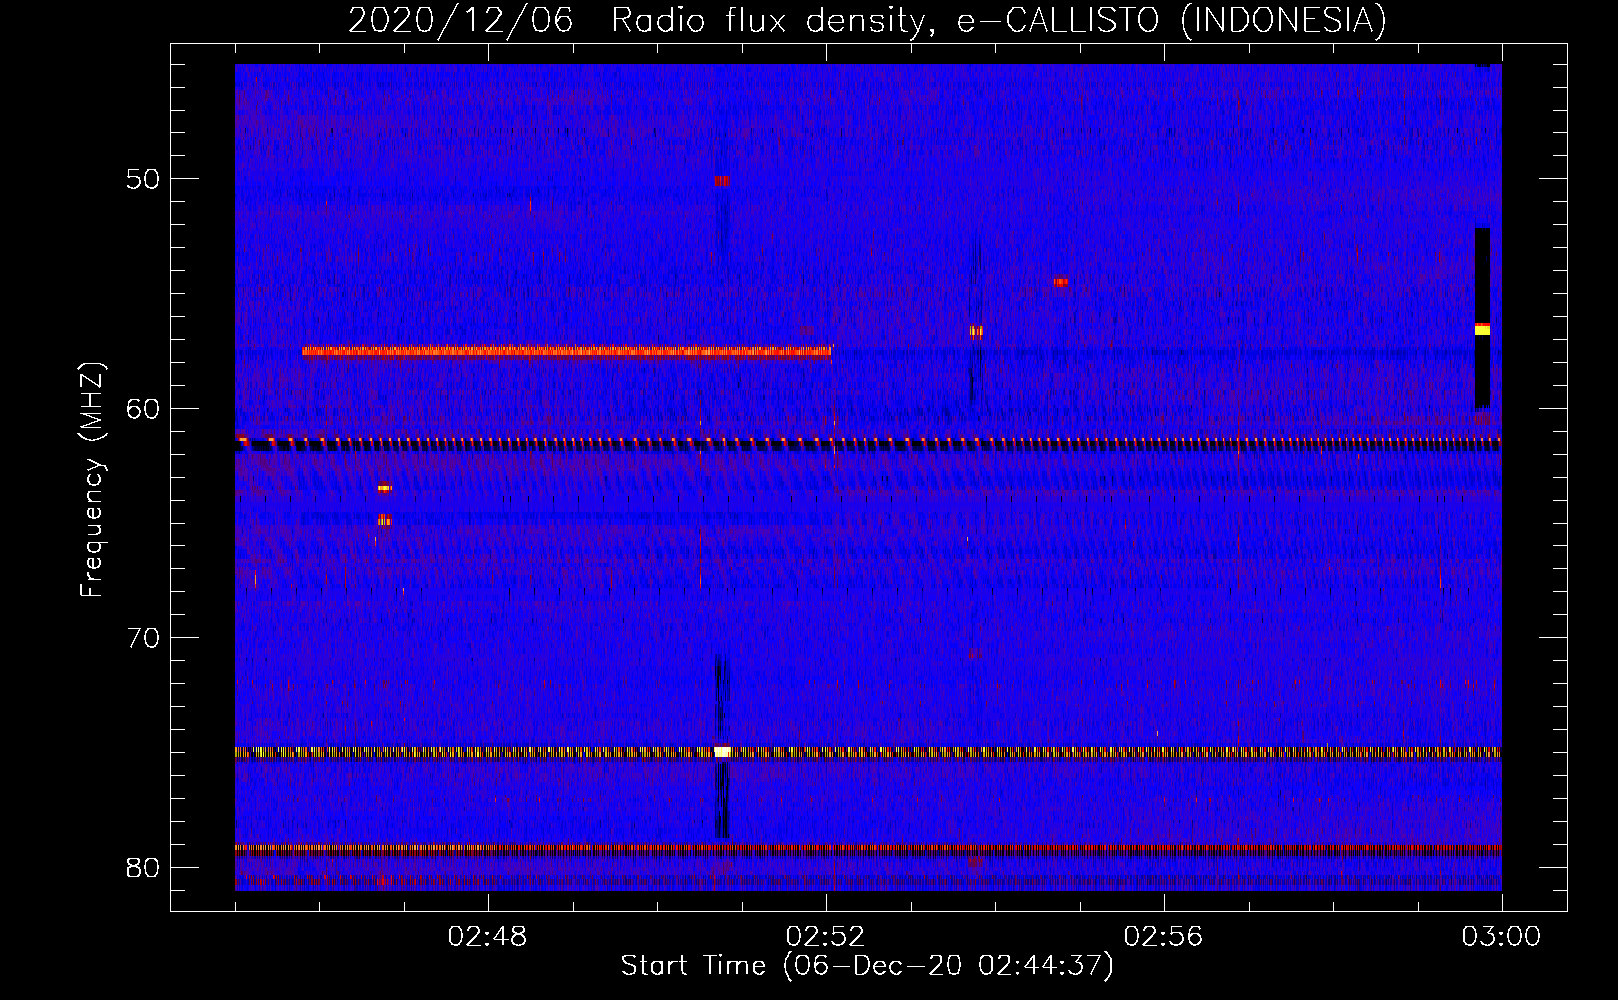Click the 70 frequency tick label
1618x1000 pixels.
[x=143, y=638]
